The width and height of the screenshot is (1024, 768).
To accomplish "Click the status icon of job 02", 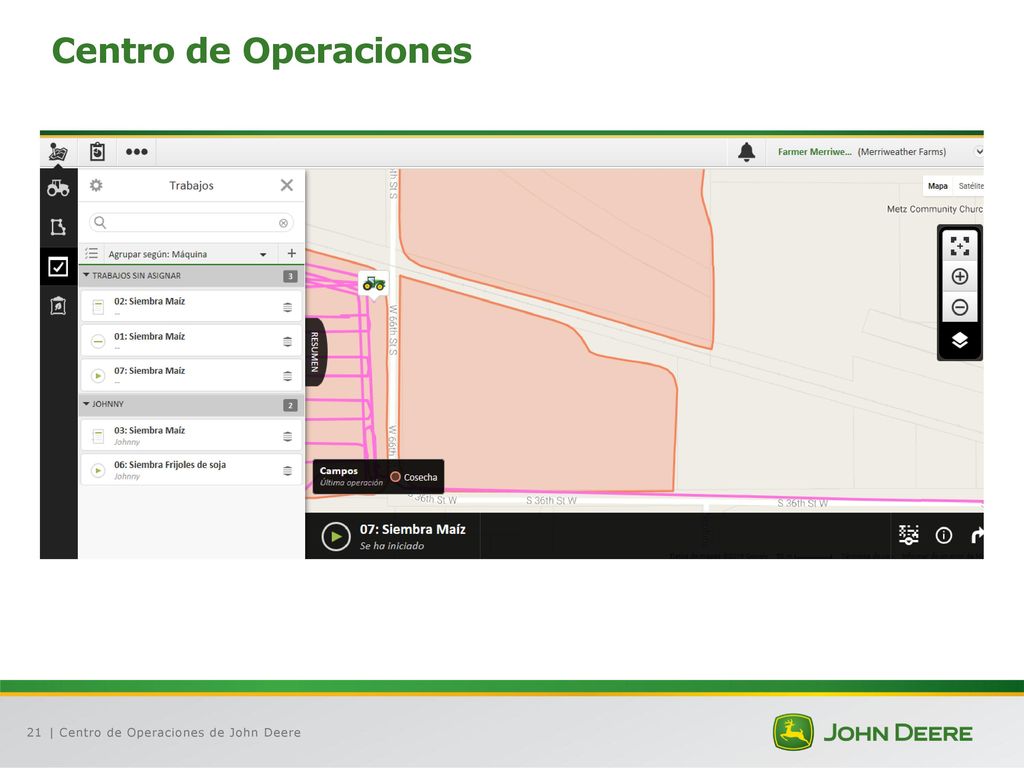I will pos(98,307).
